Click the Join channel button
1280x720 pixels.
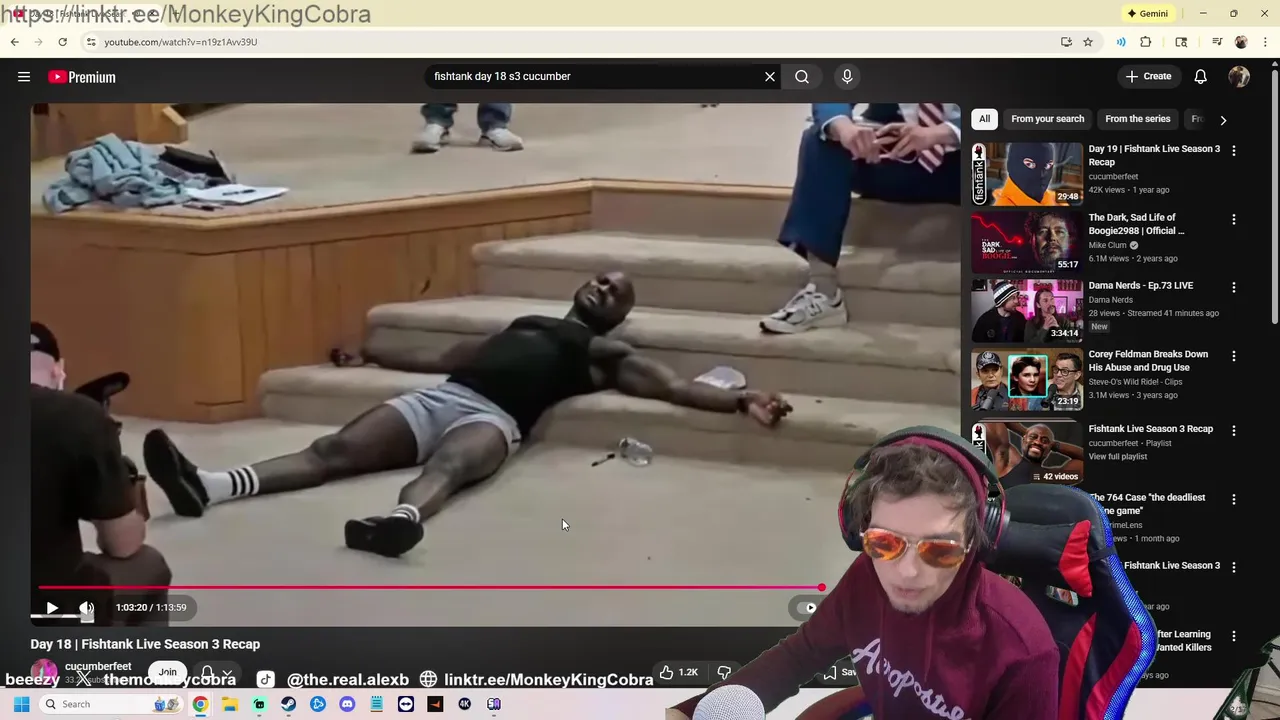[167, 673]
